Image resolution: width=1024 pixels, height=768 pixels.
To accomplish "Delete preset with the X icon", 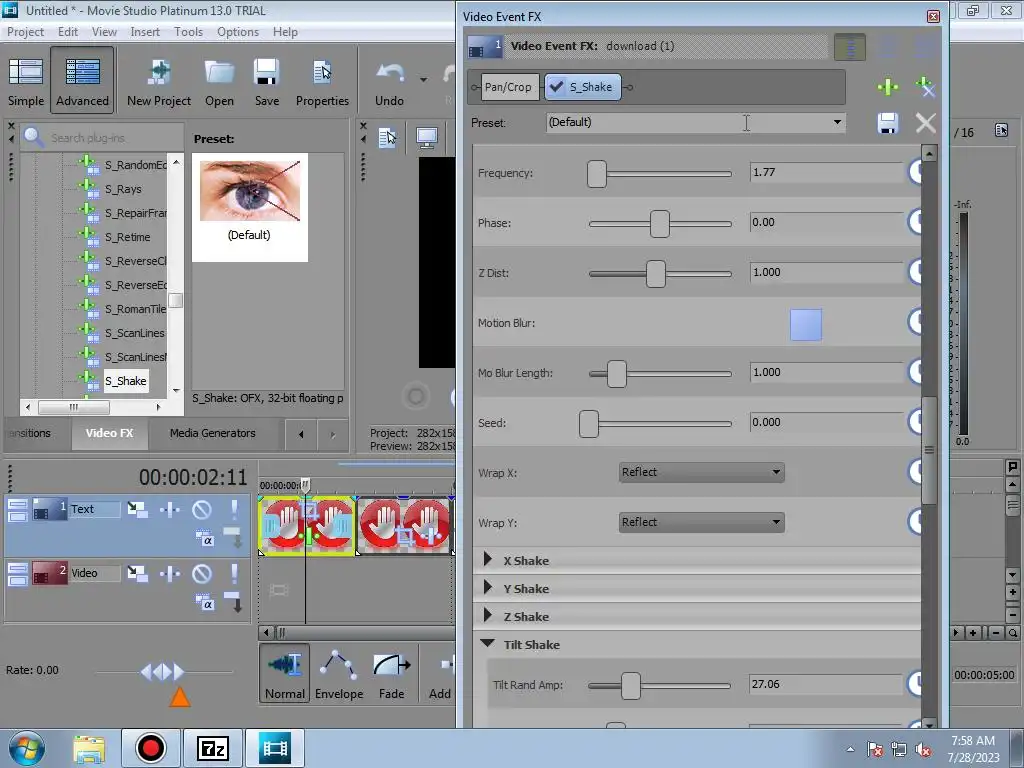I will 925,123.
